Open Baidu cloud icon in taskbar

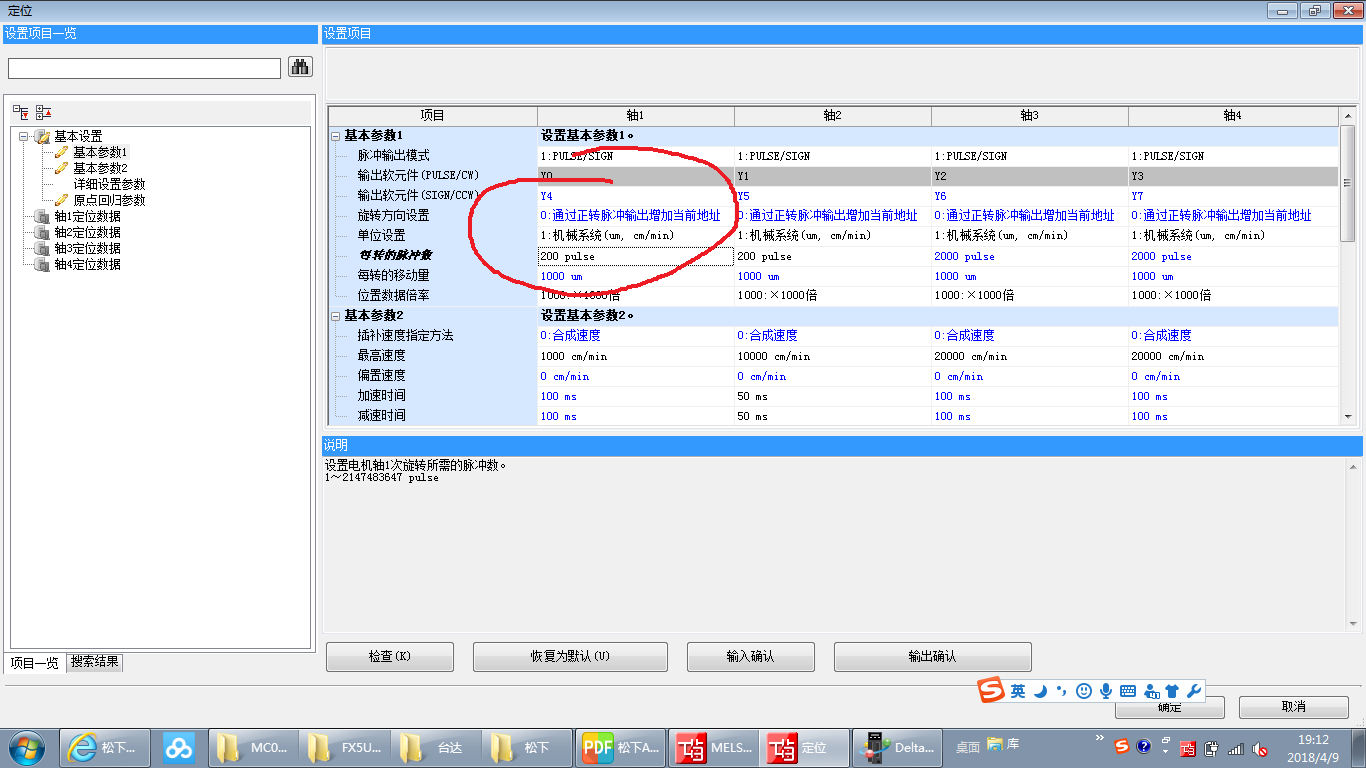pyautogui.click(x=179, y=747)
